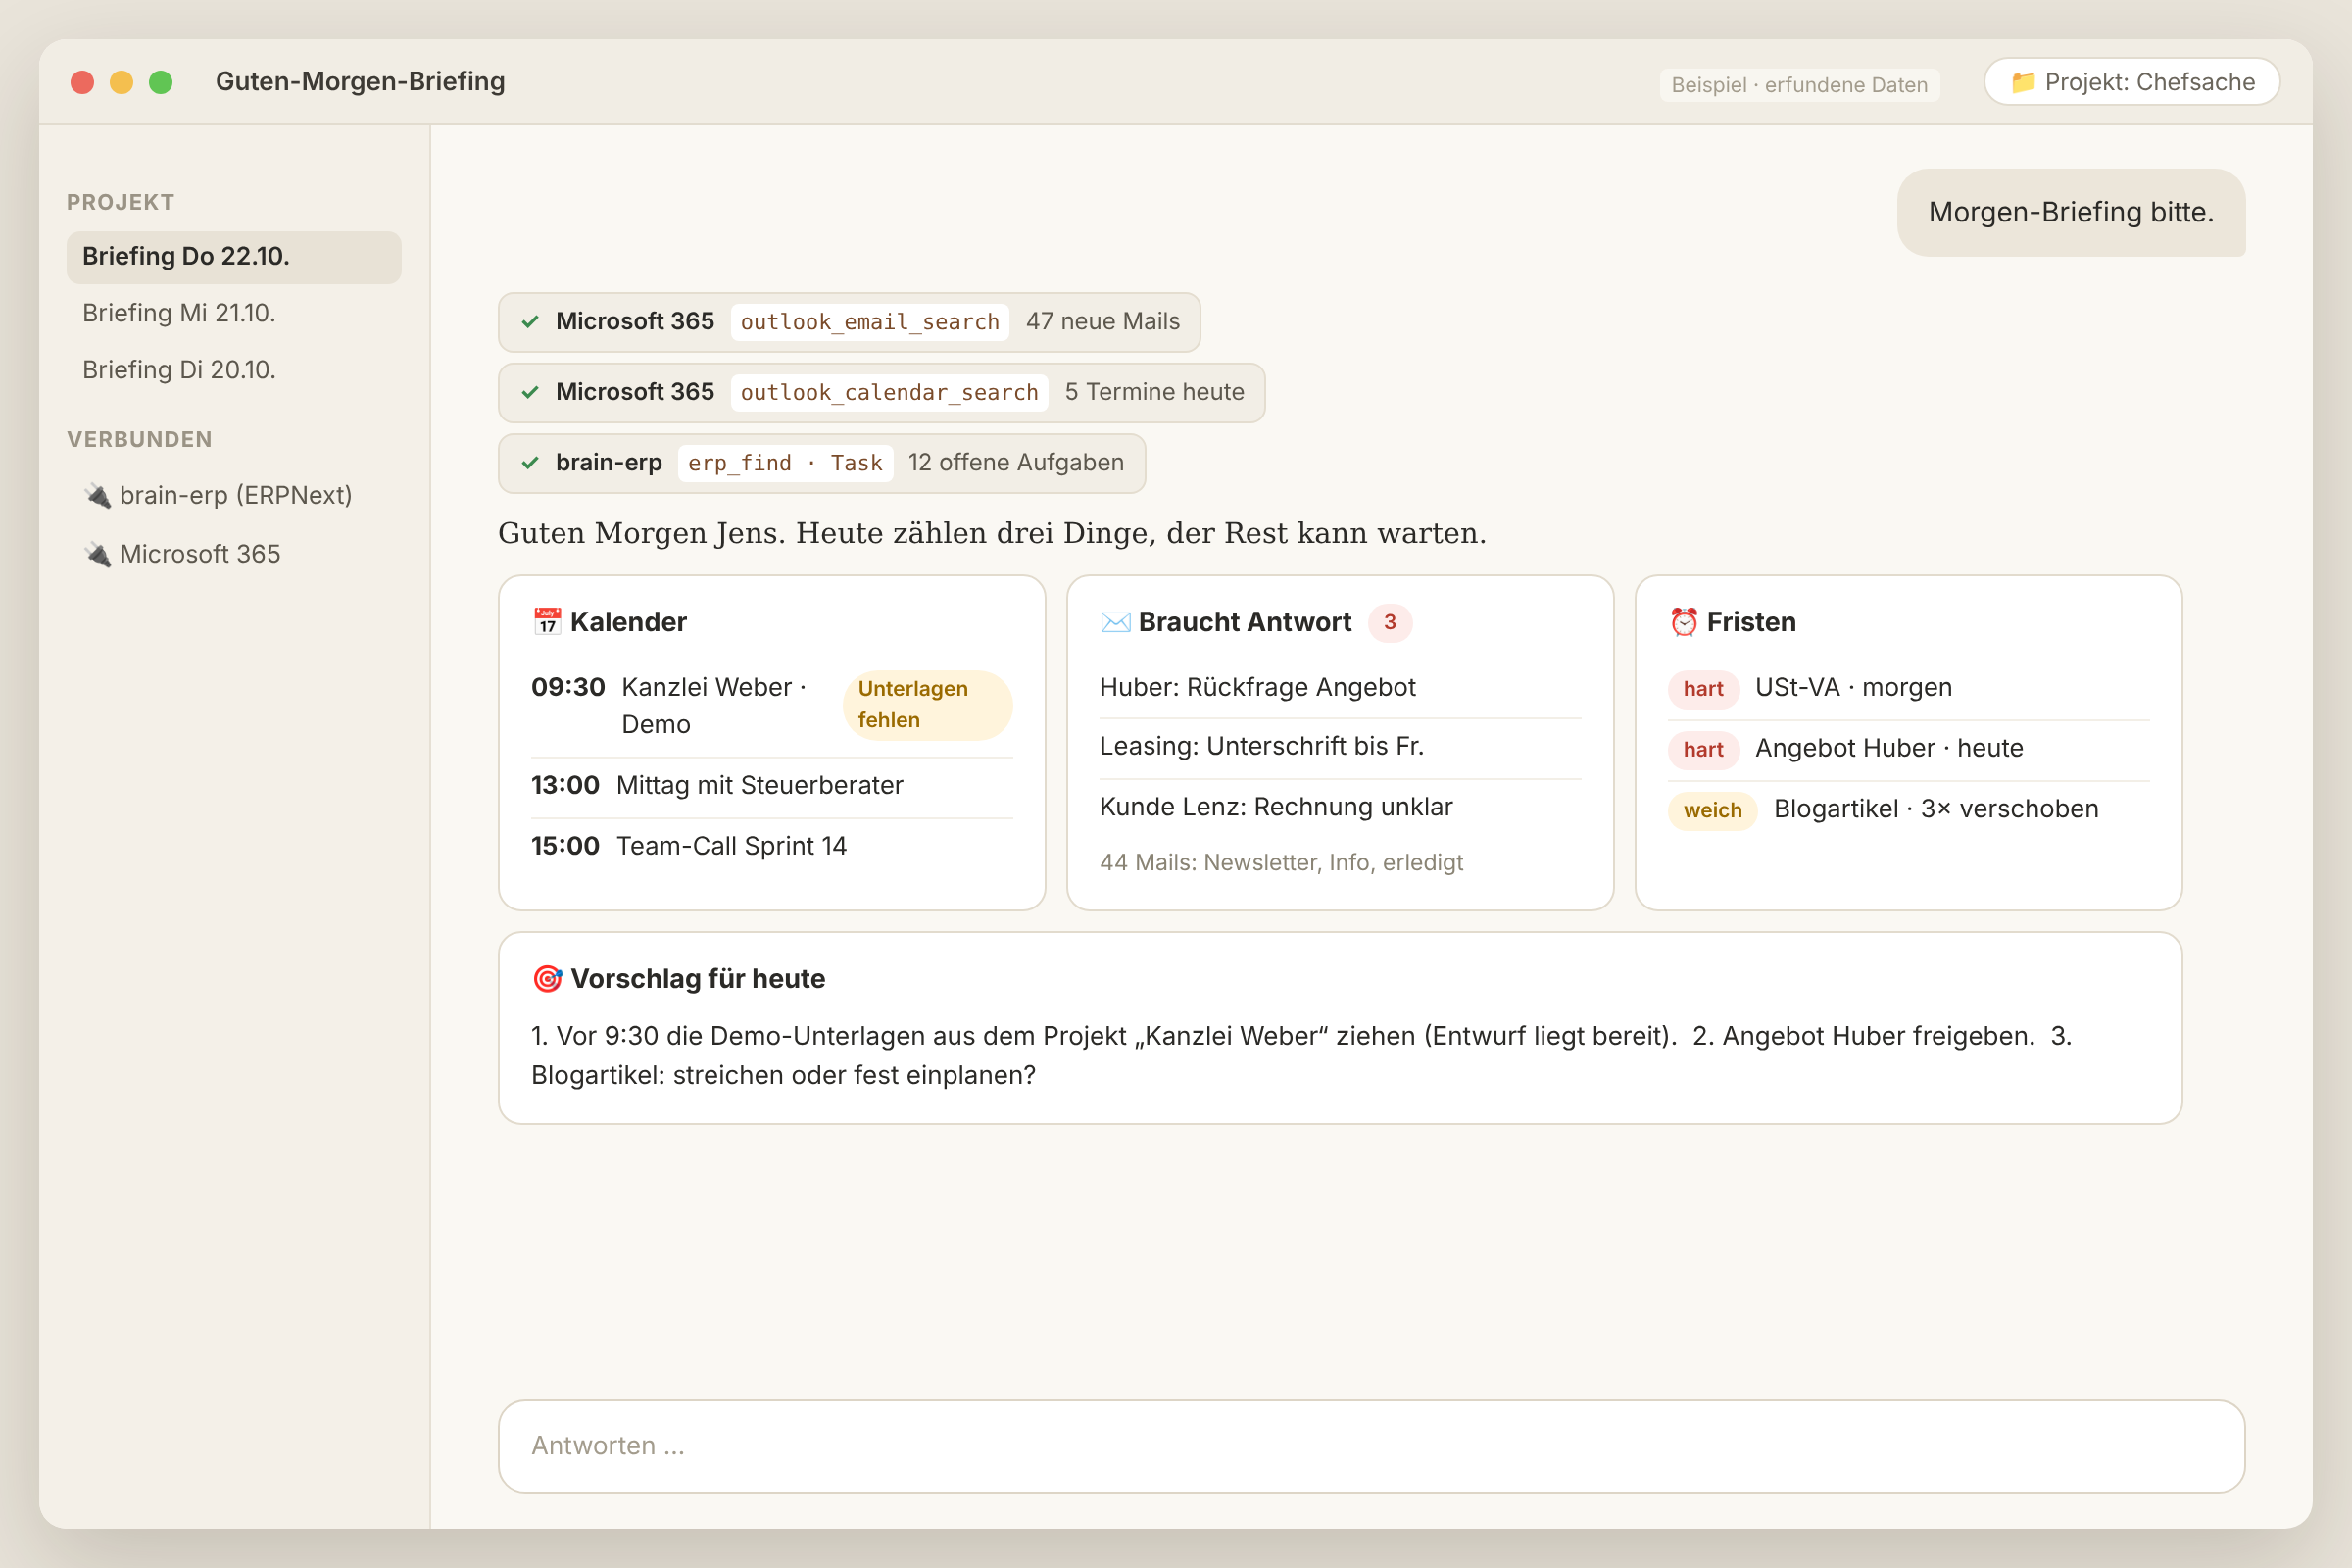Click the folder icon in Projekt: Chefsache
Screen dimensions: 2352x1568
[x=2022, y=82]
